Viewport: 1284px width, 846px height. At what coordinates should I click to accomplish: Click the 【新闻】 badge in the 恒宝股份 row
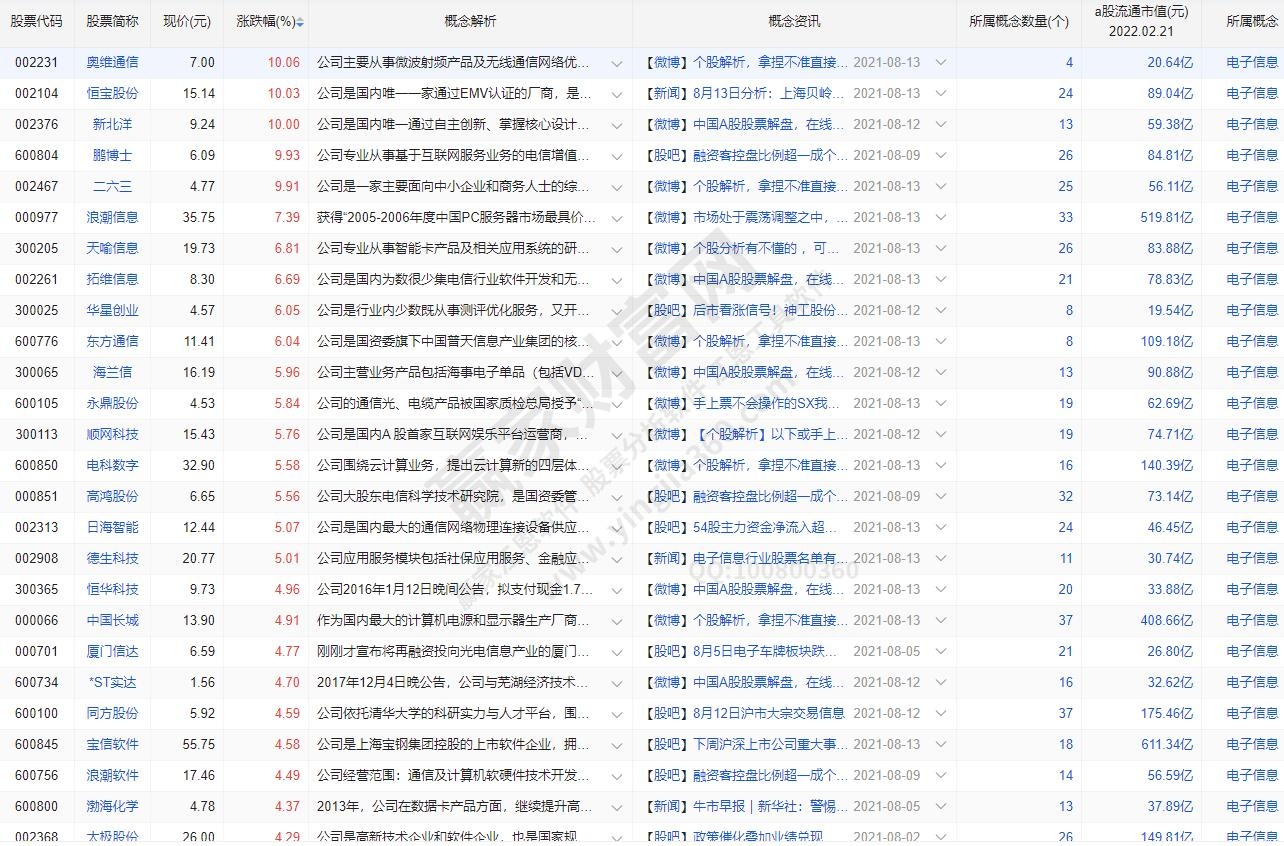point(665,93)
